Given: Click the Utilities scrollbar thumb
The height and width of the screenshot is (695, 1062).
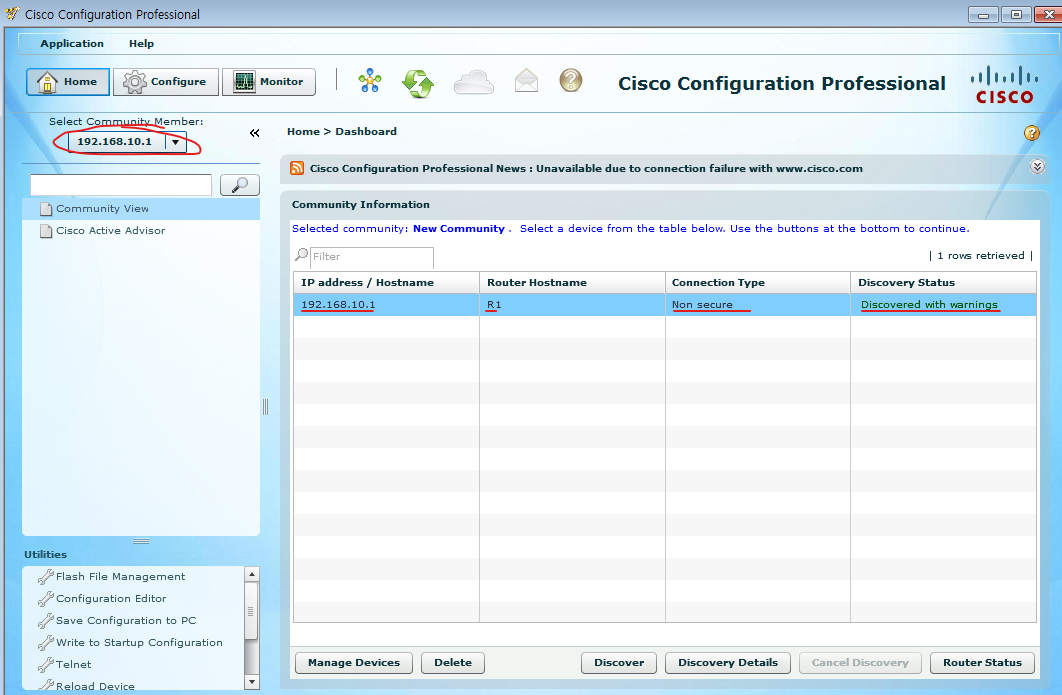Looking at the screenshot, I should (x=251, y=611).
